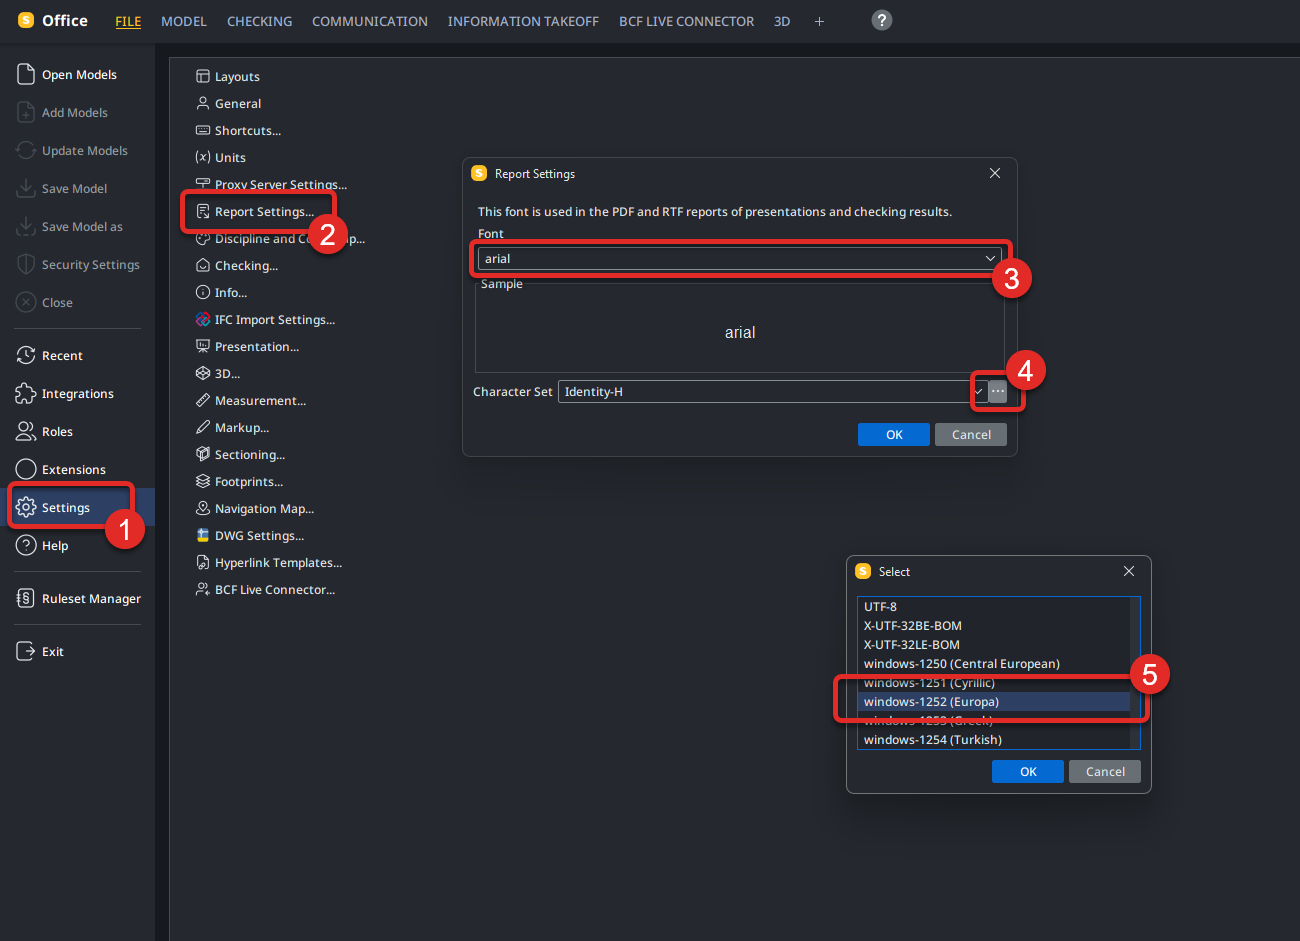Click the Ruleset Manager section icon
The image size is (1300, 941).
coord(26,598)
